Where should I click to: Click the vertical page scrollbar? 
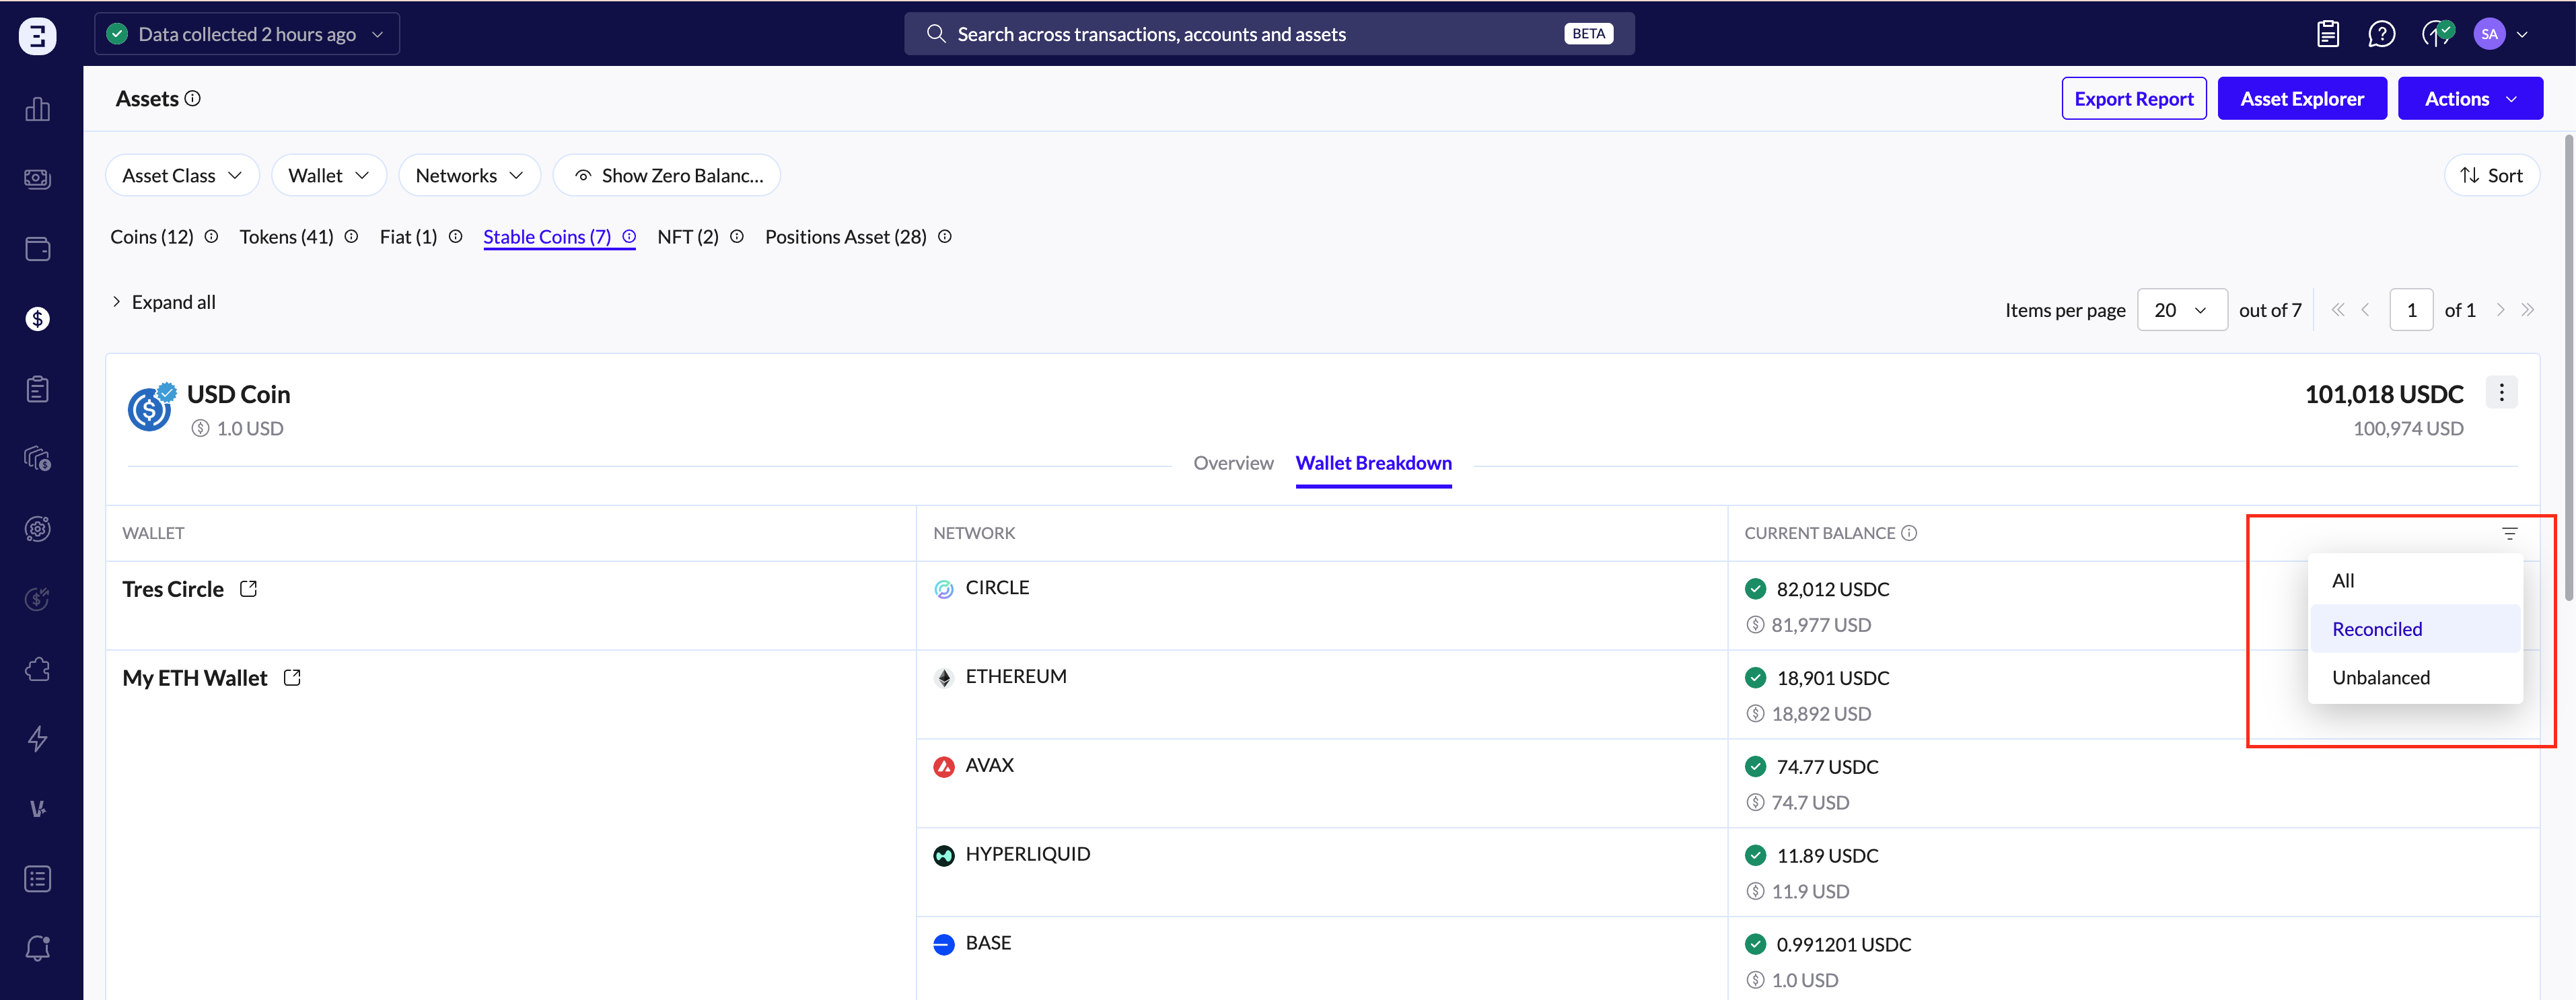(2568, 369)
